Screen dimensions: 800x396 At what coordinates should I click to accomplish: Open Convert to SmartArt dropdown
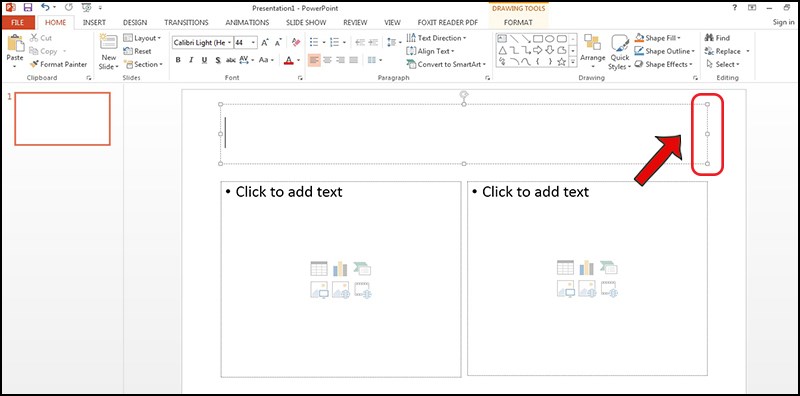[x=446, y=64]
